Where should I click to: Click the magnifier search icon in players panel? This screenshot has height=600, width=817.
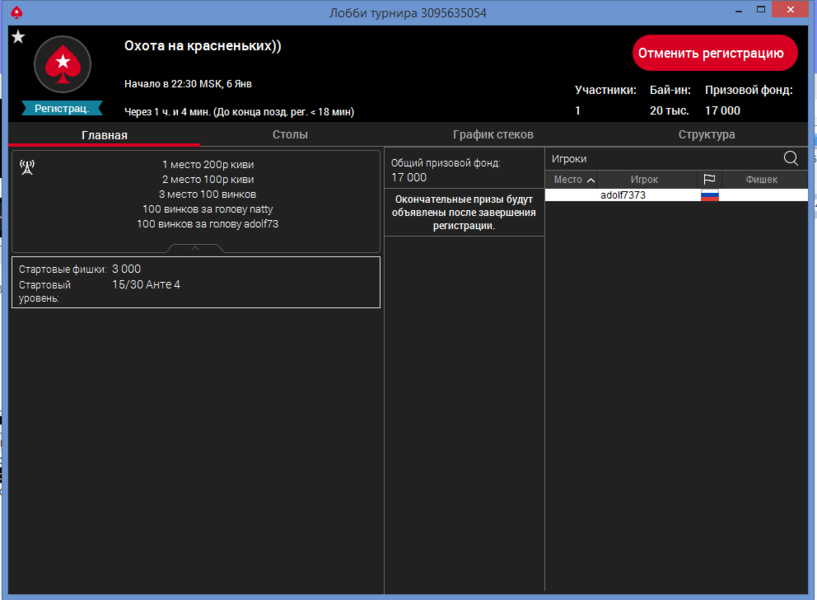tap(791, 158)
